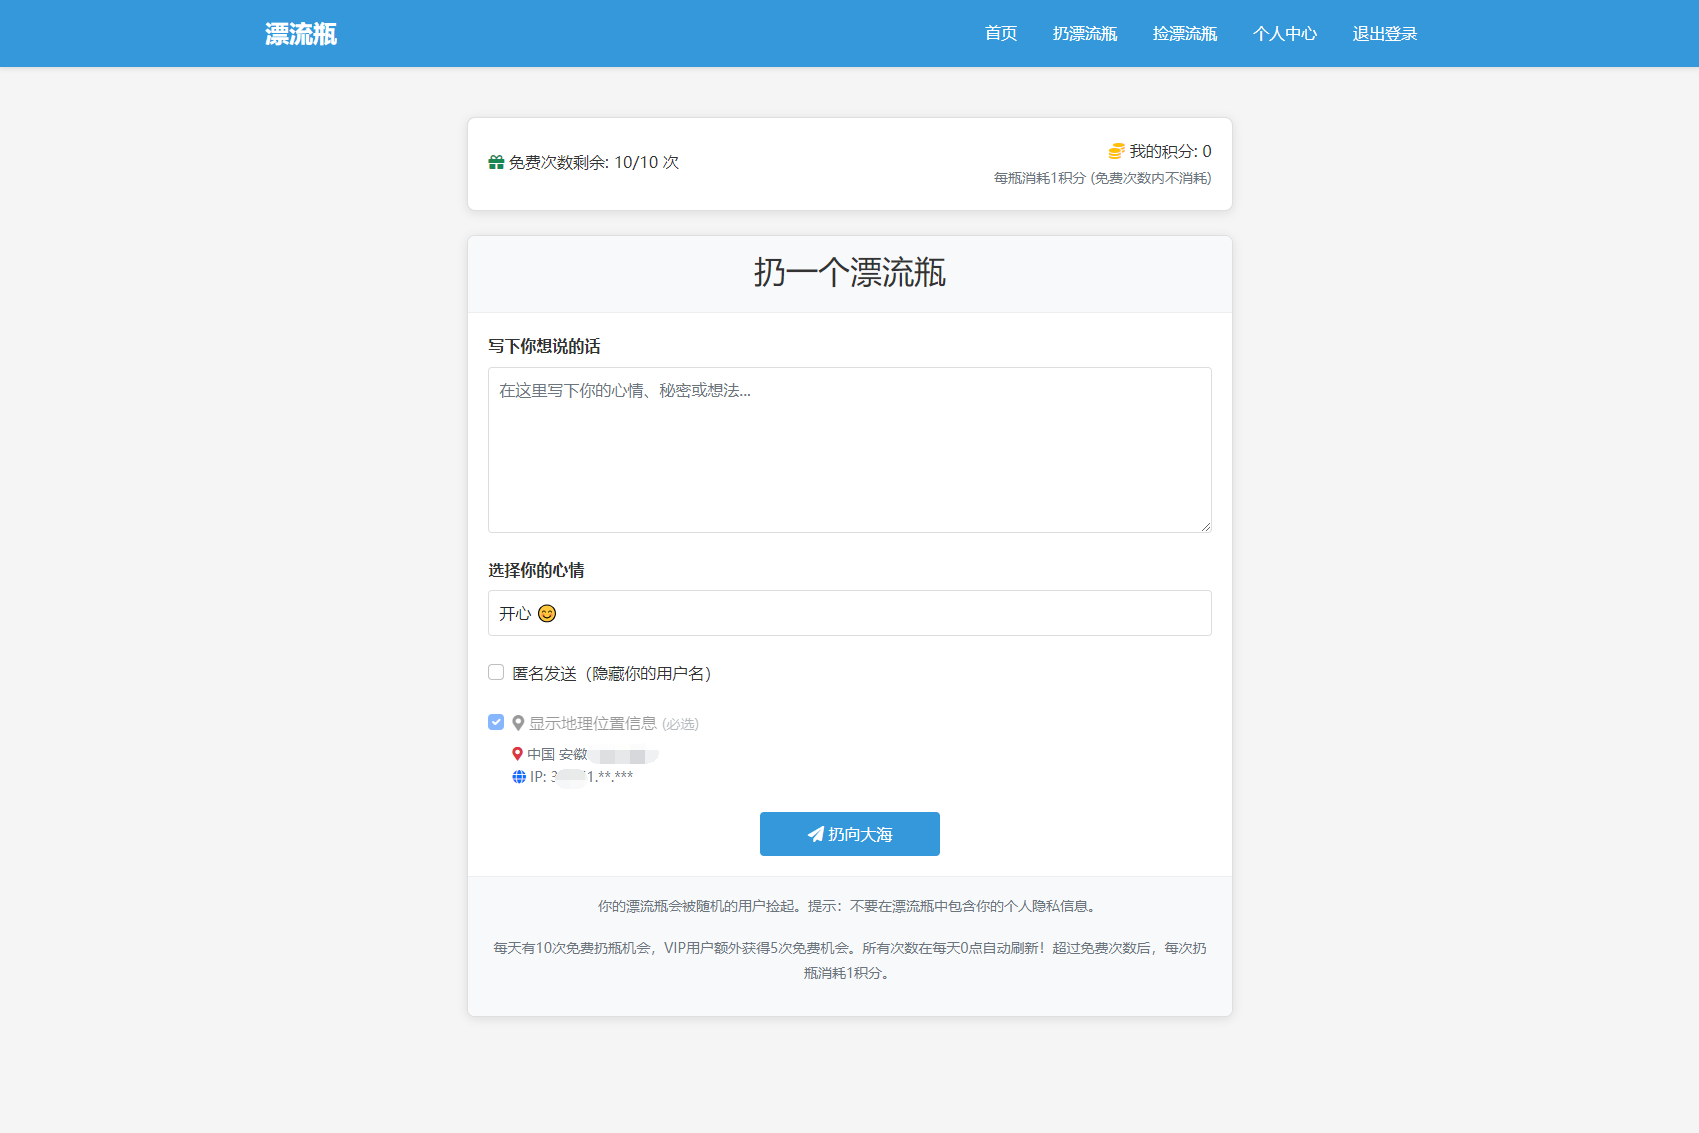This screenshot has height=1133, width=1699.
Task: Toggle the 显示地理位置信息 checkbox
Action: click(x=495, y=722)
